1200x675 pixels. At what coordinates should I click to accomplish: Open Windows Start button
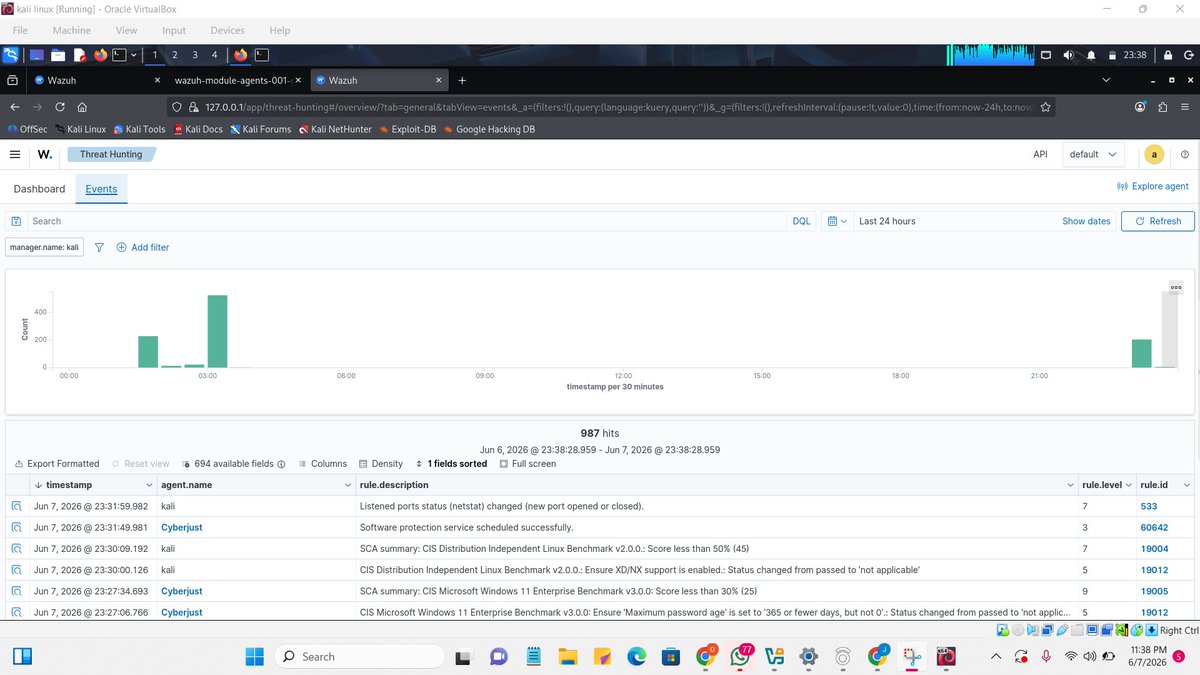tap(255, 656)
